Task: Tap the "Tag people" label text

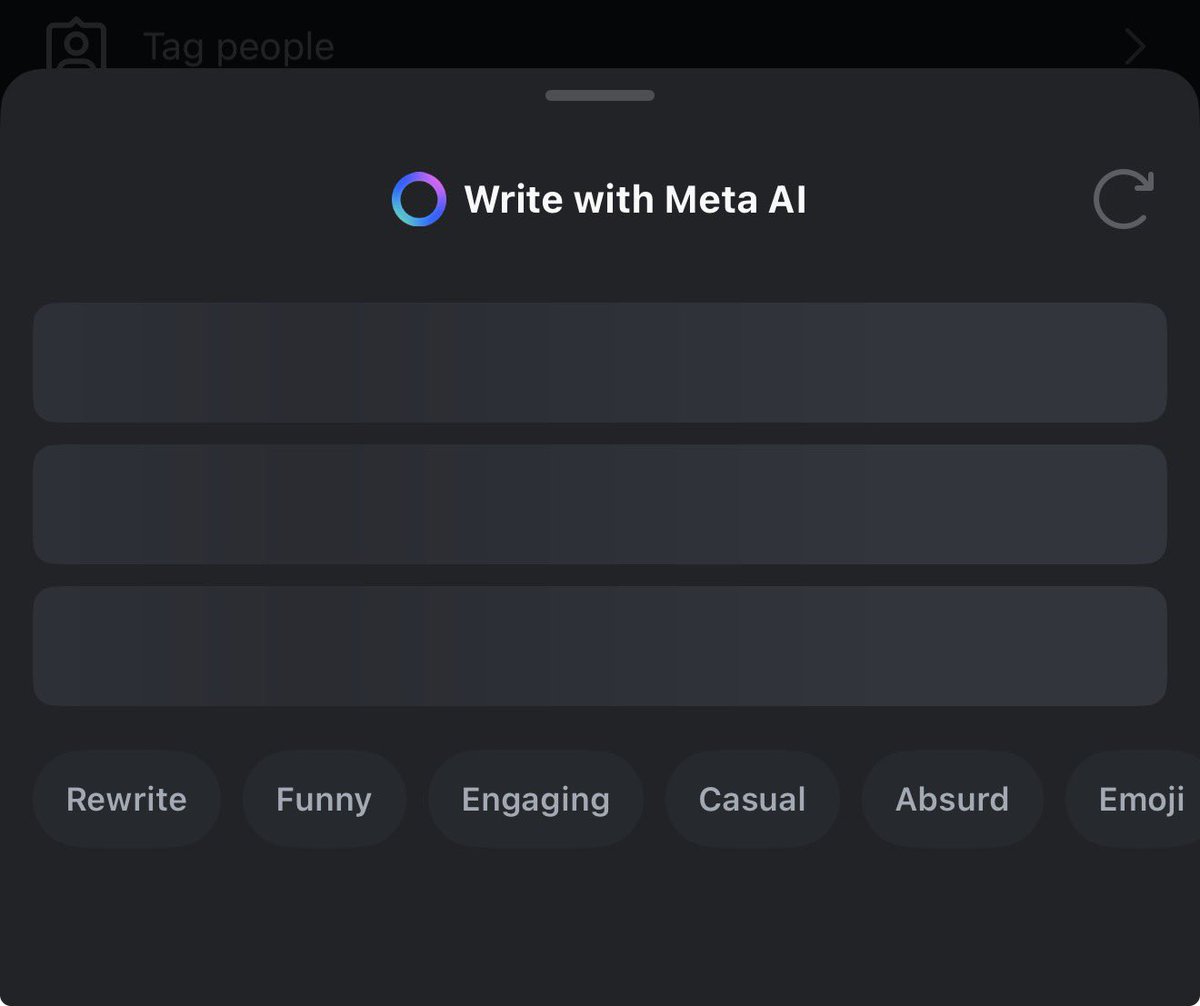Action: 239,47
